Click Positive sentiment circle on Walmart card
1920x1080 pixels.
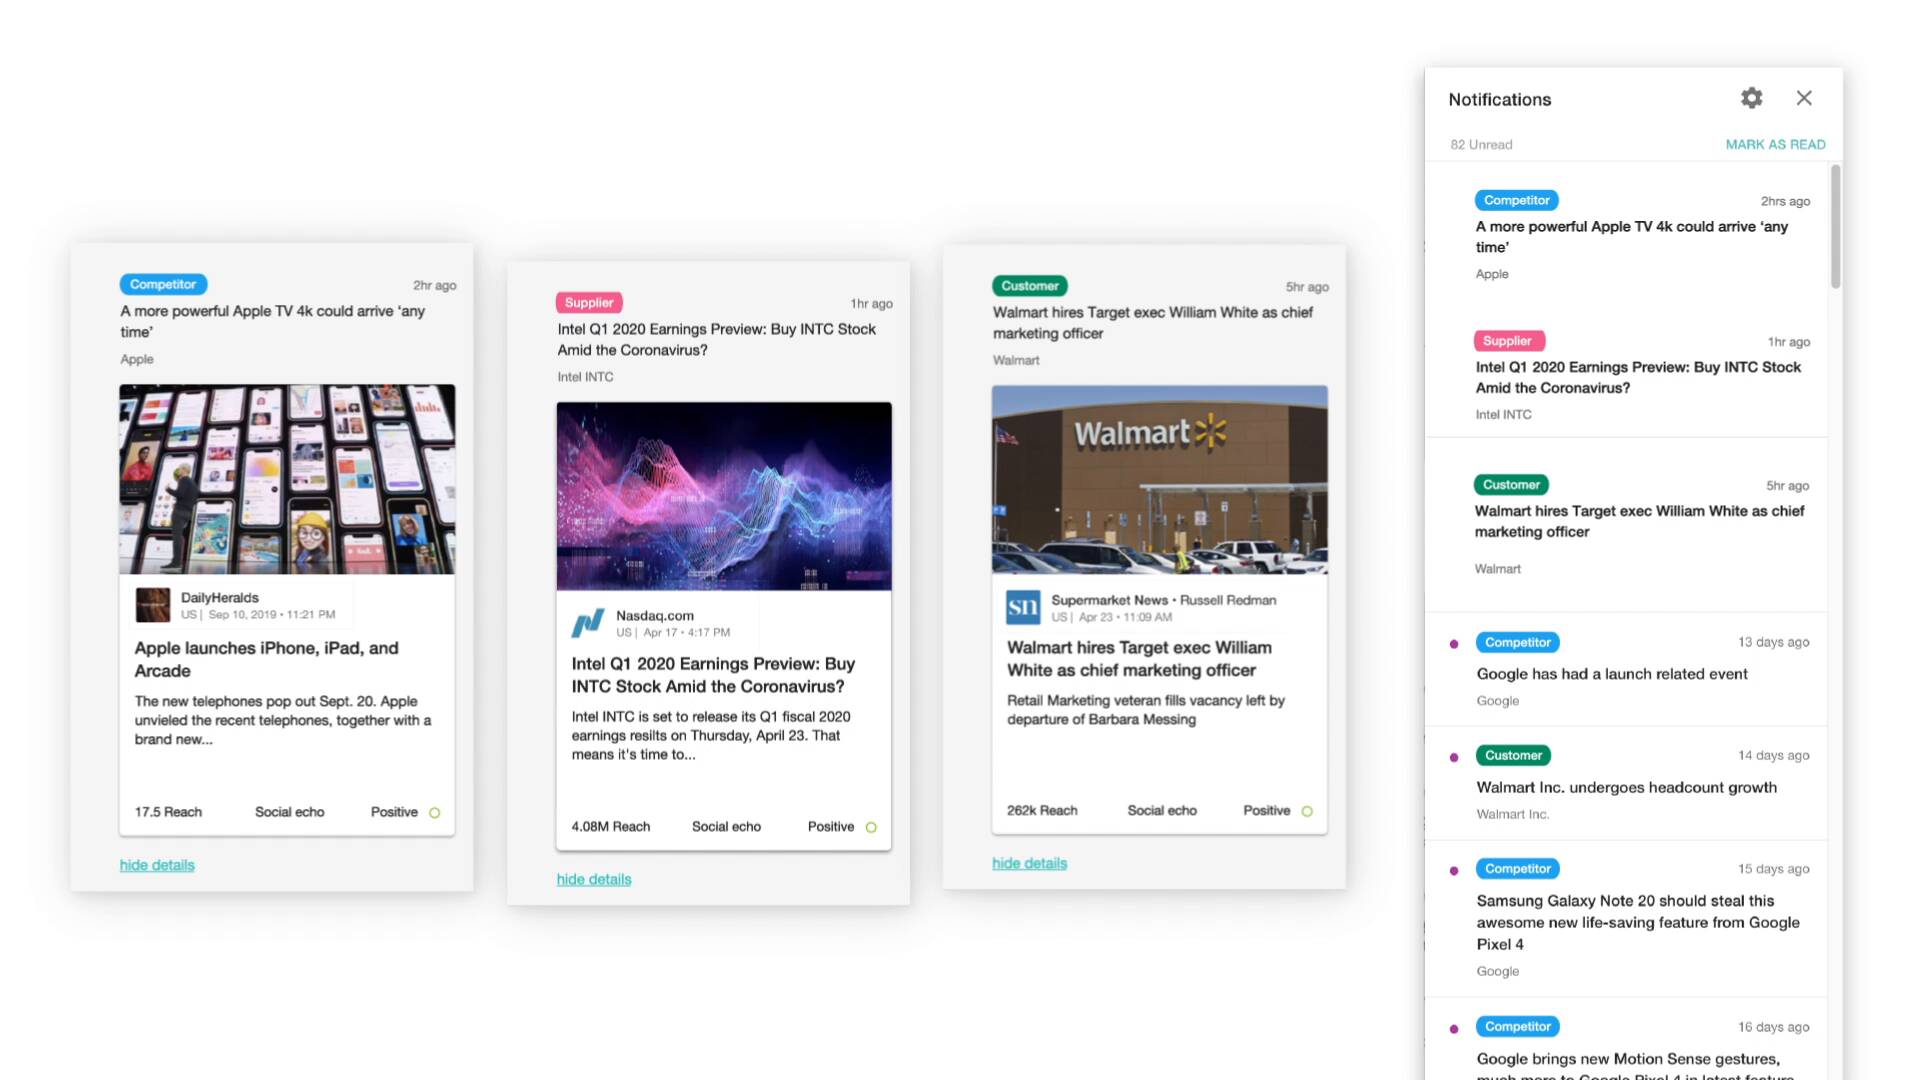1307,811
